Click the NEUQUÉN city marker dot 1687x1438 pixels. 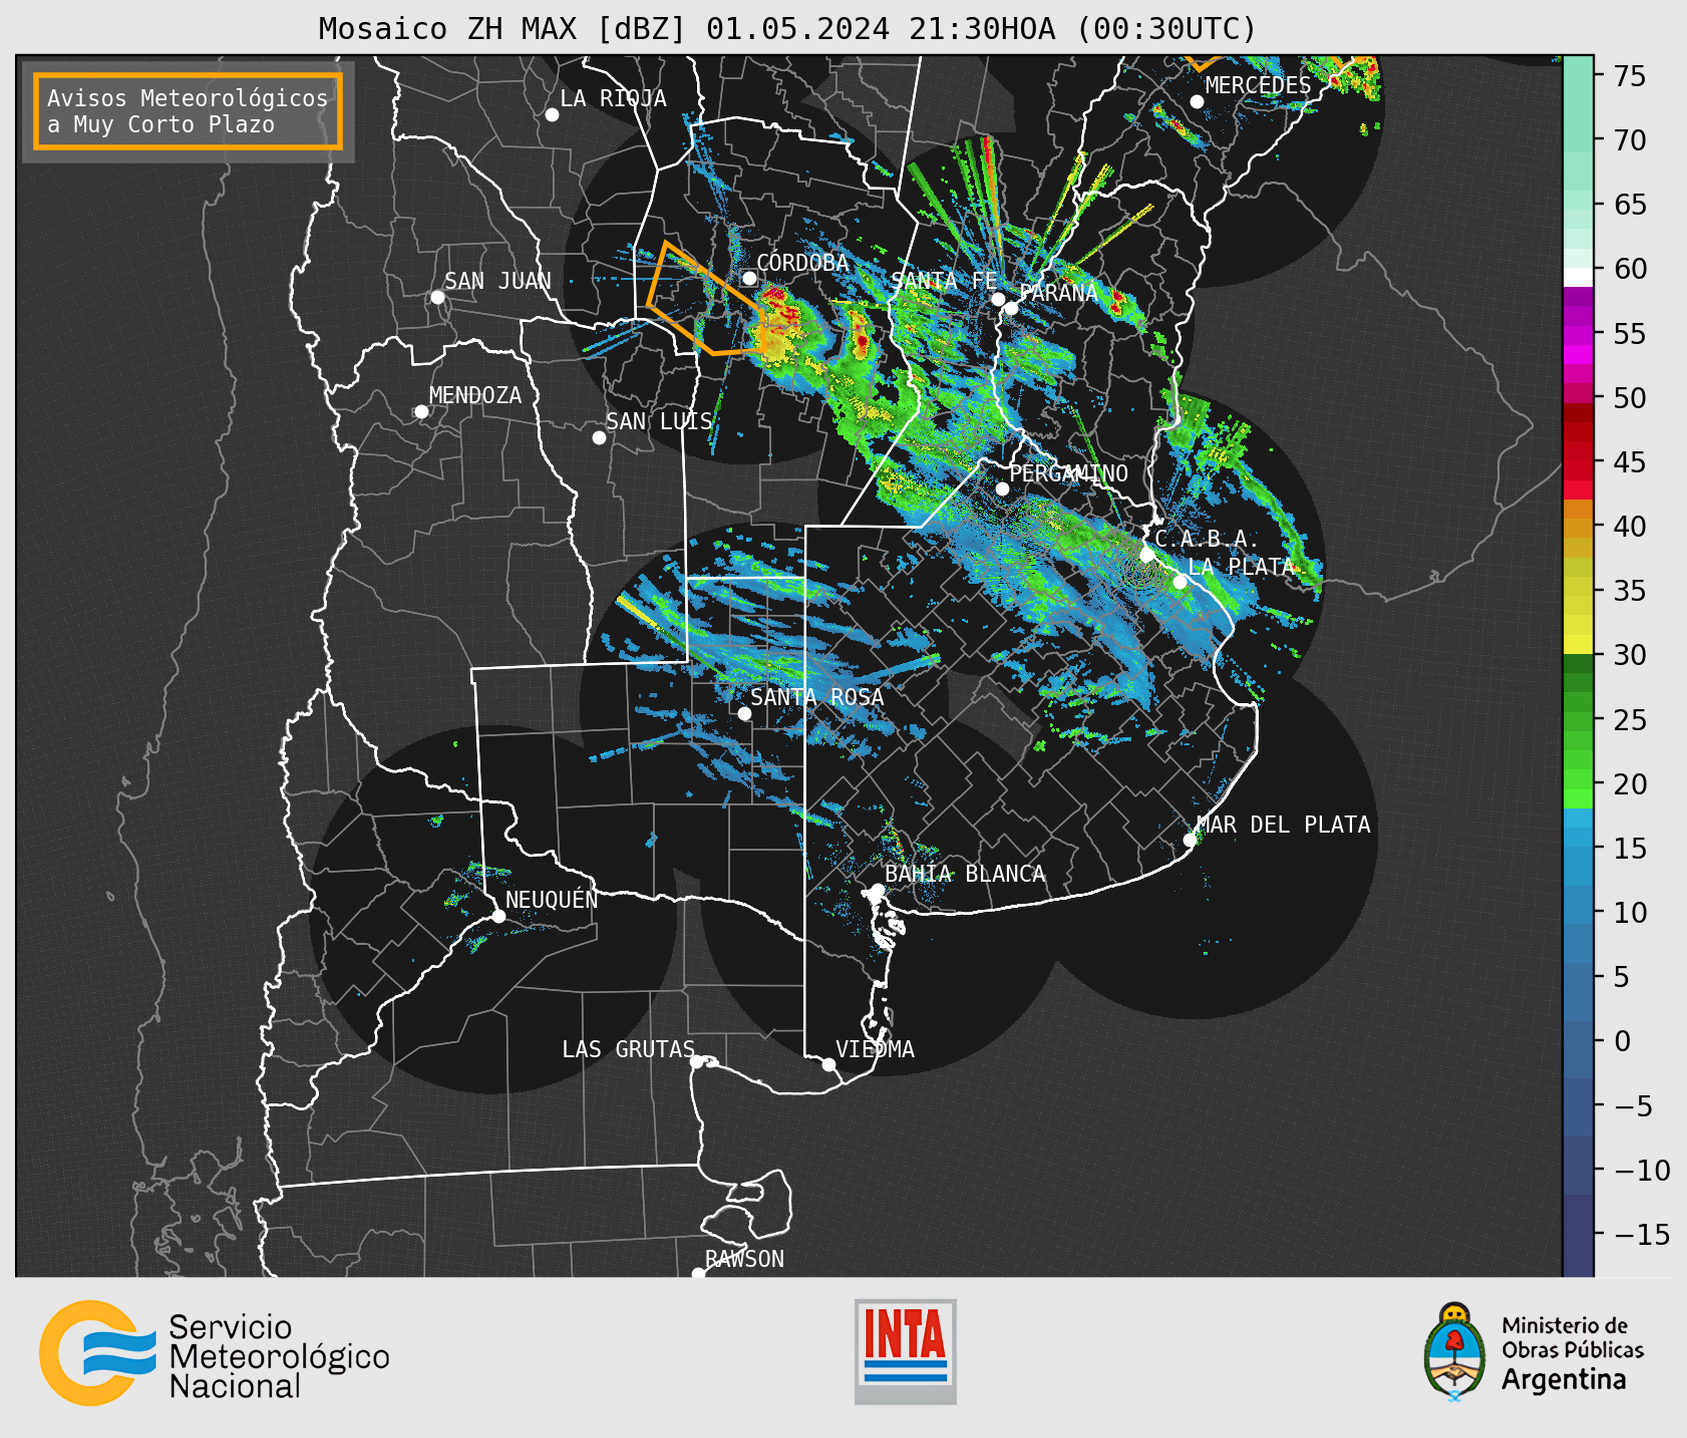498,916
